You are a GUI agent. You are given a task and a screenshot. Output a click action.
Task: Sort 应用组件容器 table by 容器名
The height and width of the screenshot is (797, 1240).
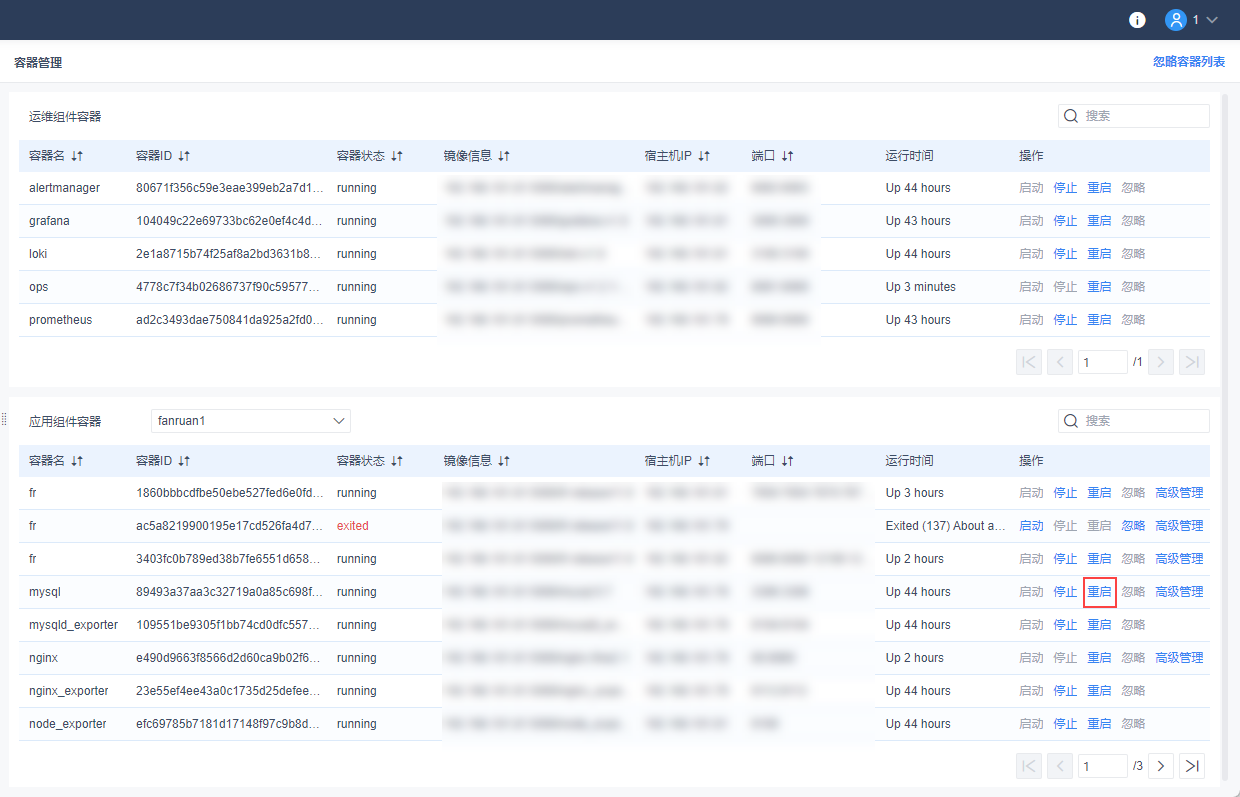pos(77,461)
